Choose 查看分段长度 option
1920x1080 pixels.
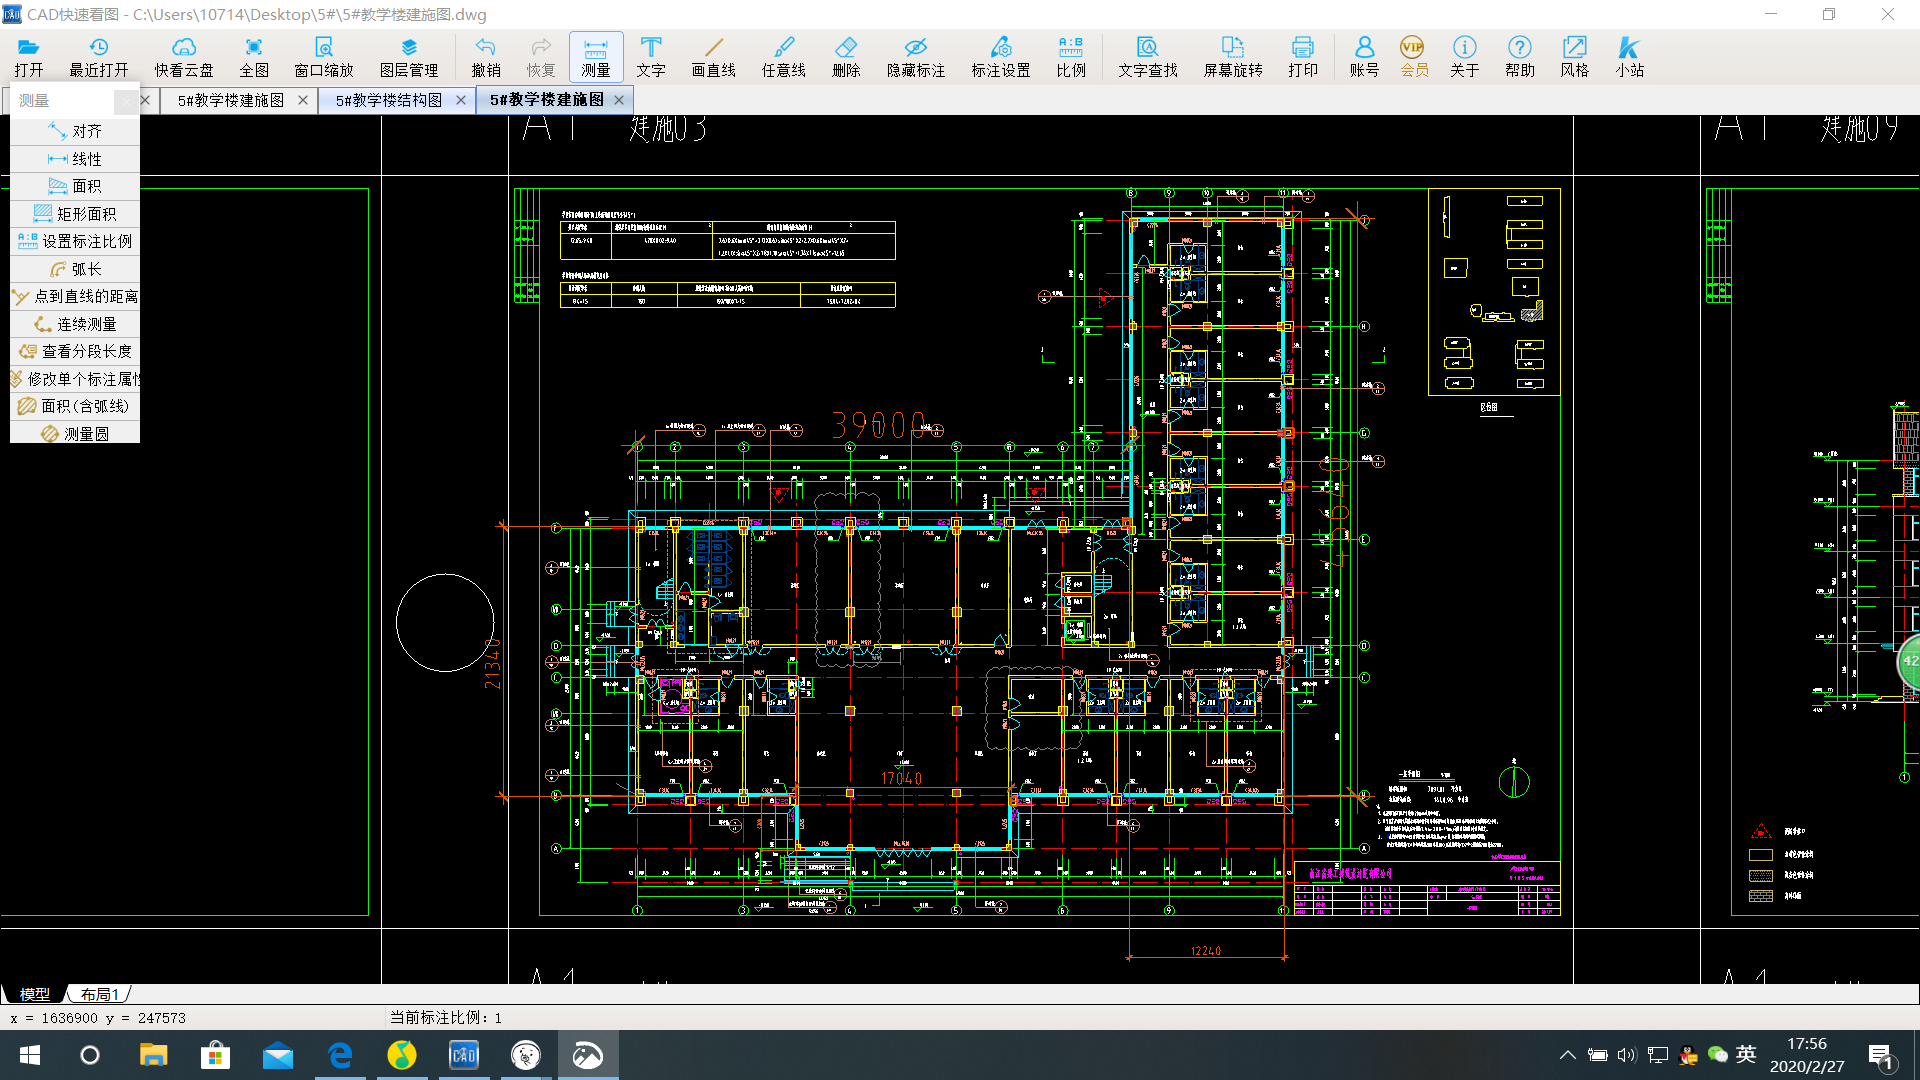coord(75,351)
